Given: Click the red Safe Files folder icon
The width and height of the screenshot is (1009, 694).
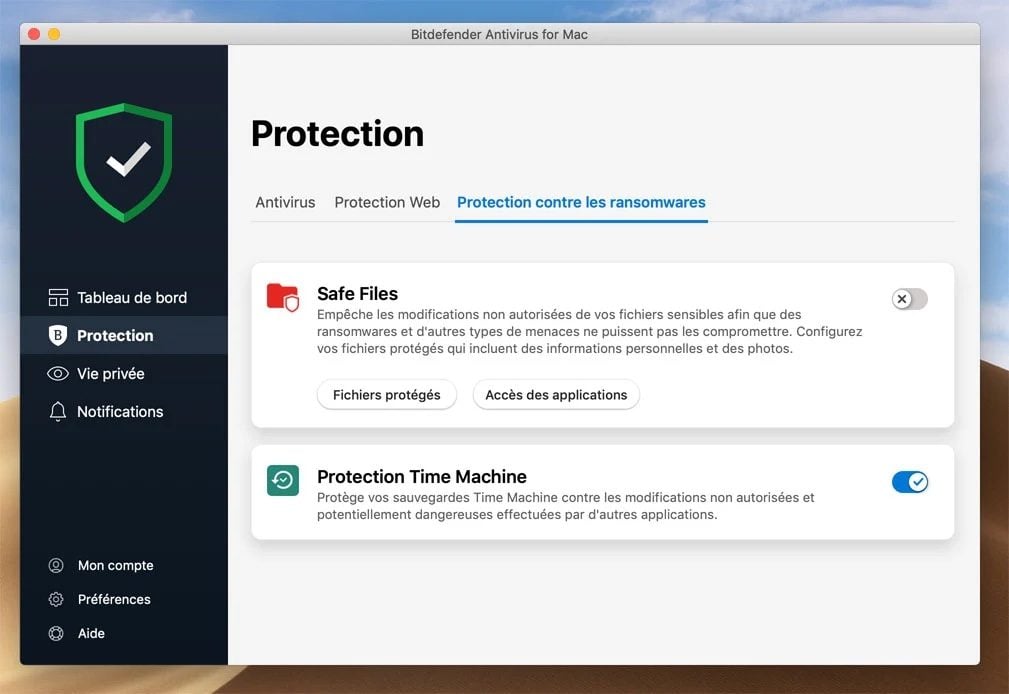Looking at the screenshot, I should (x=283, y=297).
